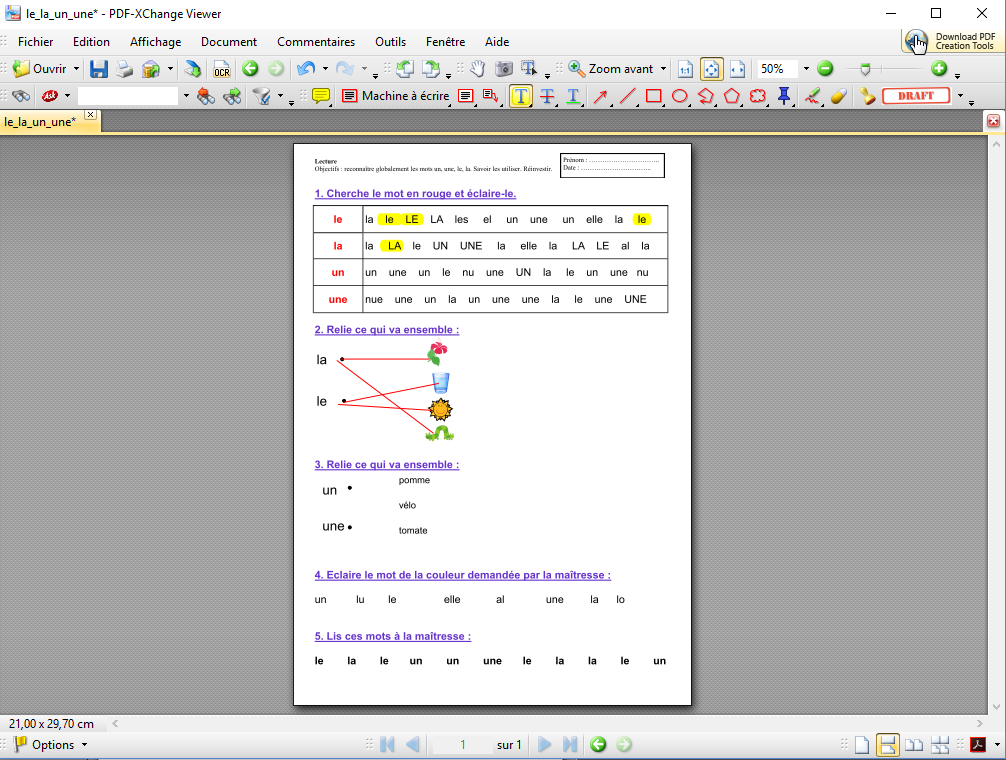
Task: Choose the Oval shape tool
Action: tap(679, 96)
